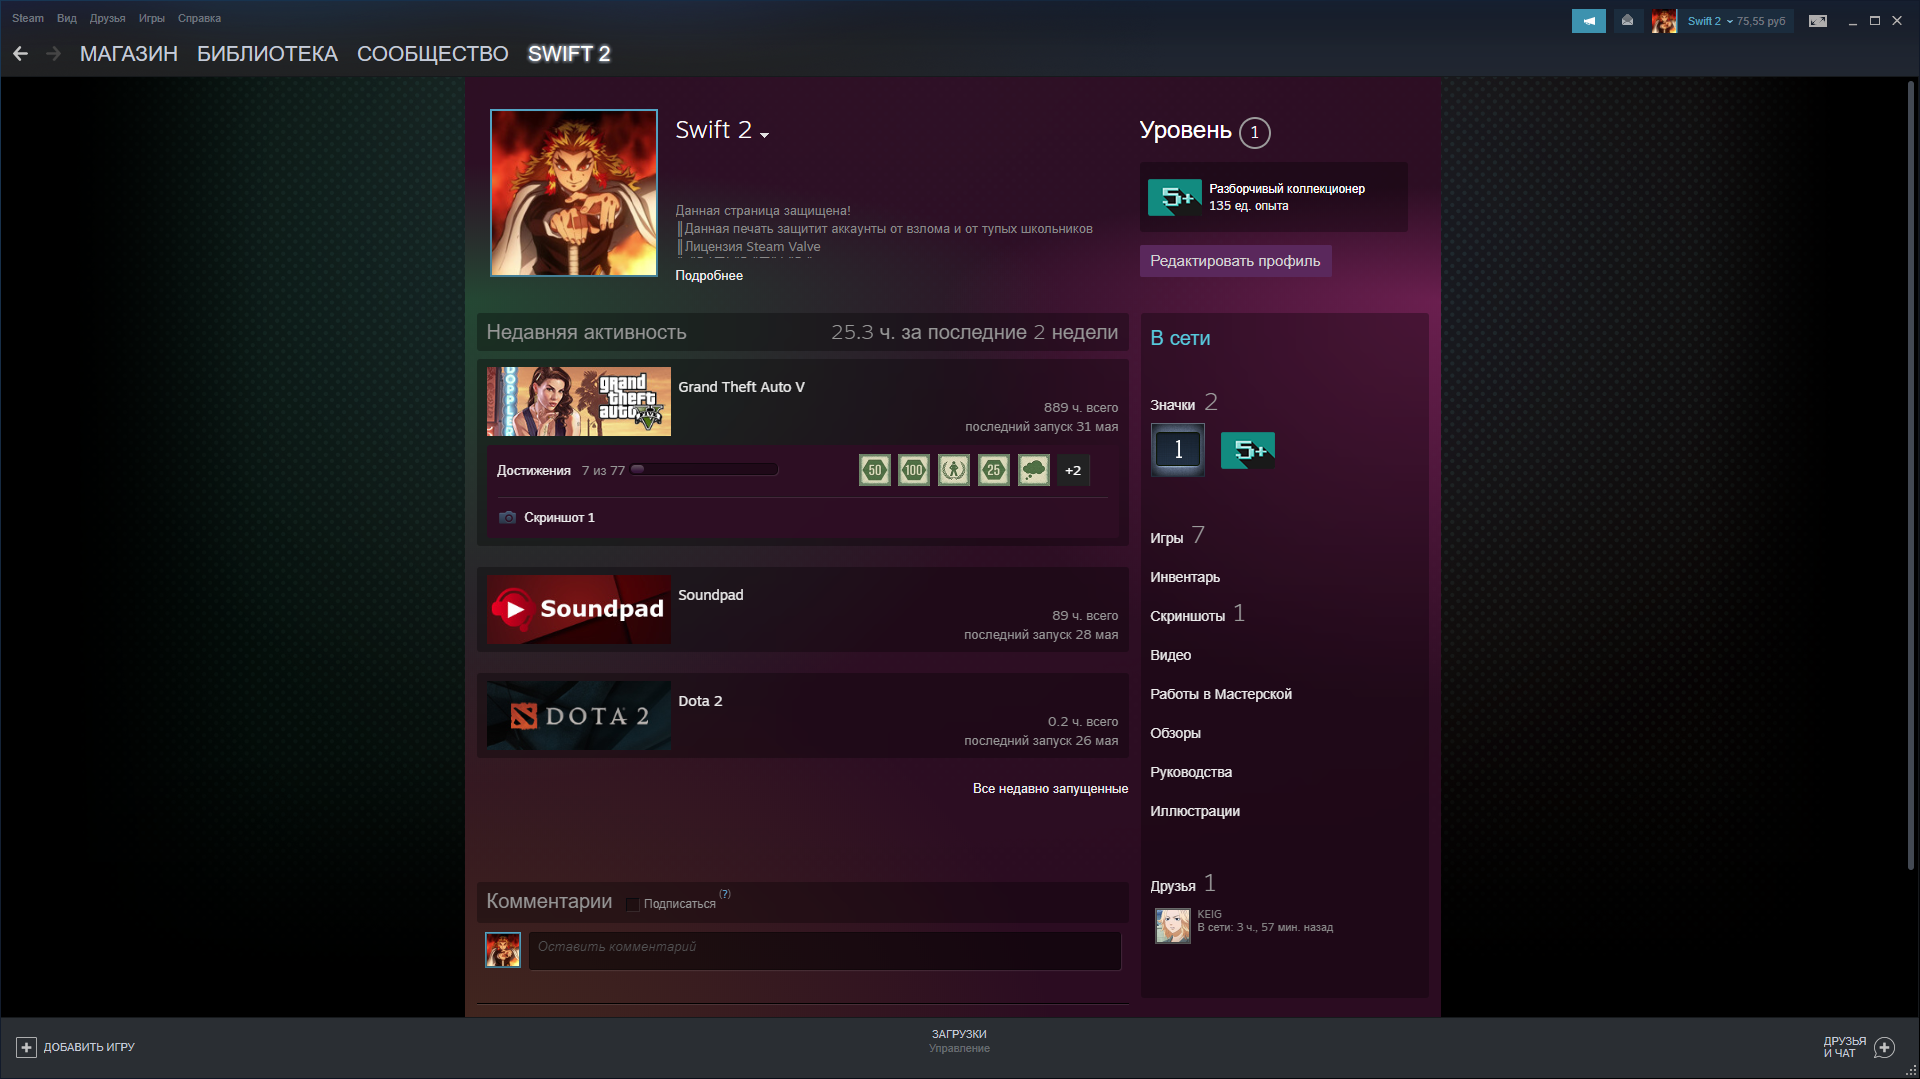This screenshot has width=1920, height=1079.
Task: Open the 5+ collector badge in Значки
Action: pos(1247,450)
